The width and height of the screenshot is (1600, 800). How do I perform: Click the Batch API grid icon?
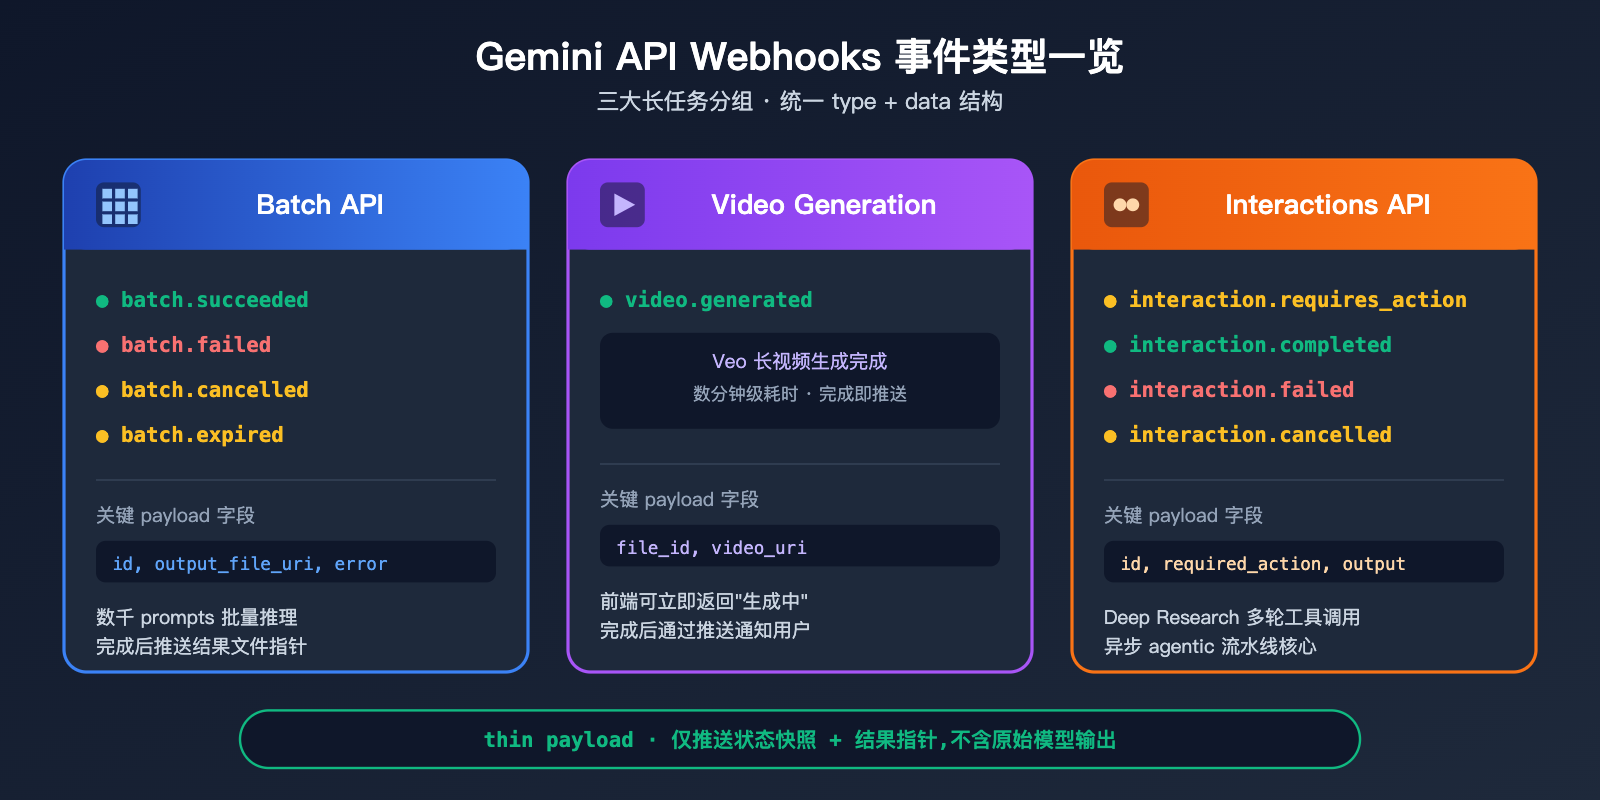pyautogui.click(x=119, y=205)
